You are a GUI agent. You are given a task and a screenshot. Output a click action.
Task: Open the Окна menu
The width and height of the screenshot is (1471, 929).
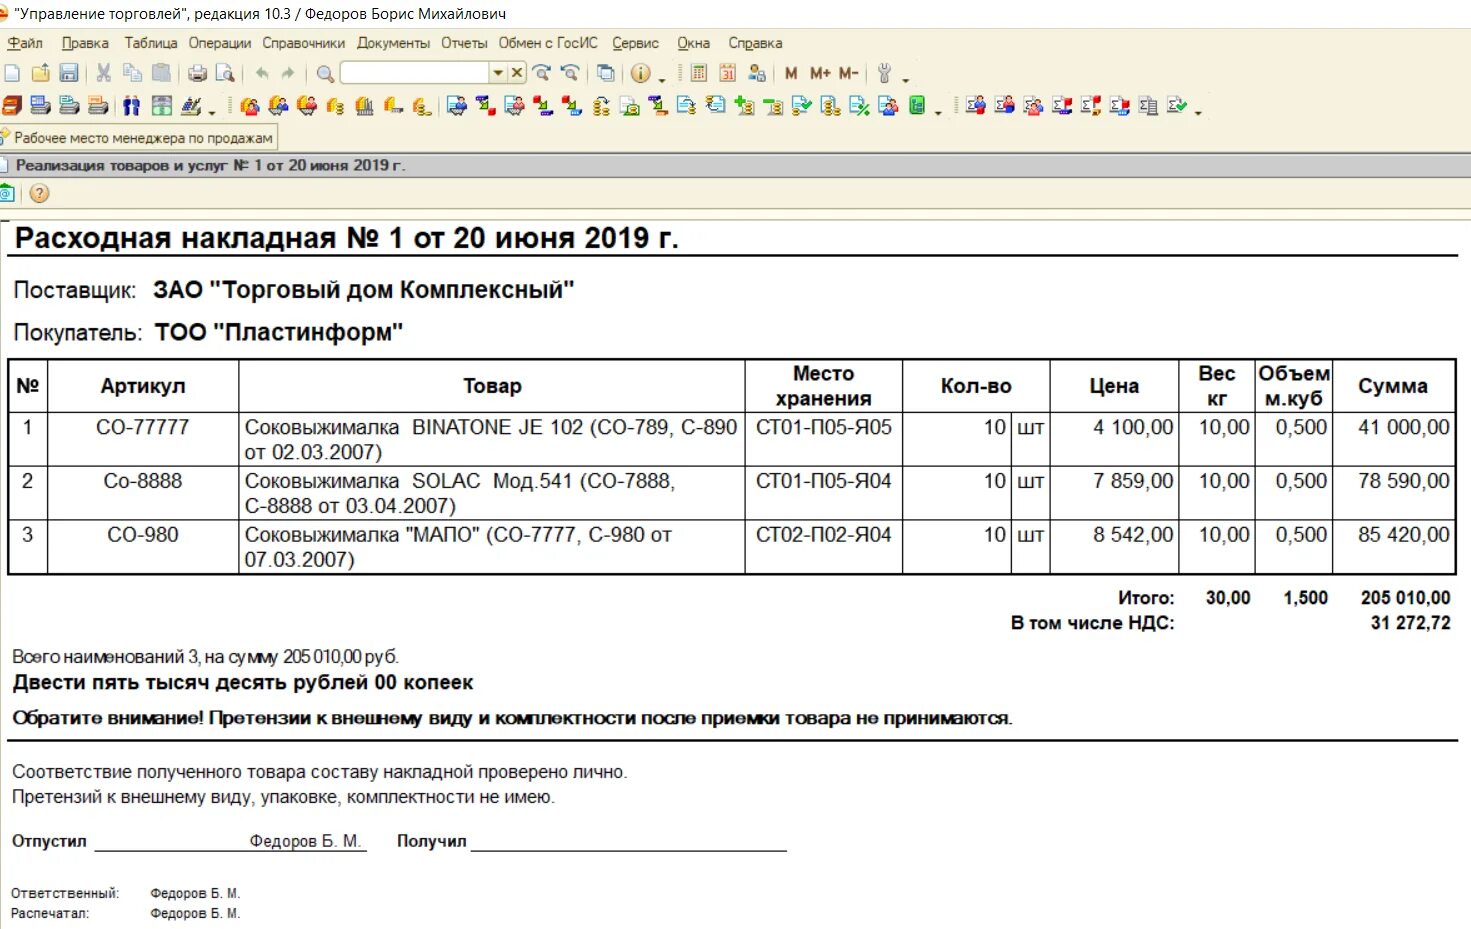(x=694, y=43)
